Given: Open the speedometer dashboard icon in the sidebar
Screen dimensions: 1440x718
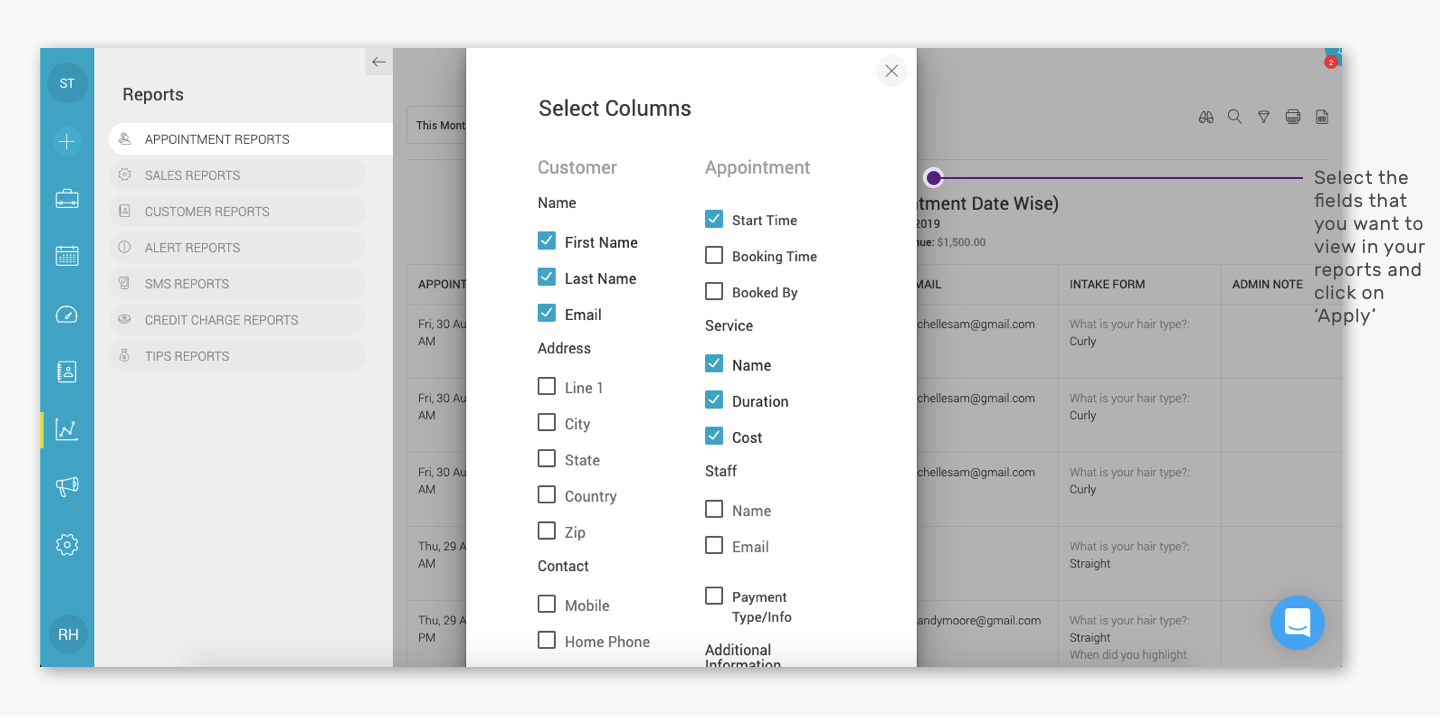Looking at the screenshot, I should [67, 315].
